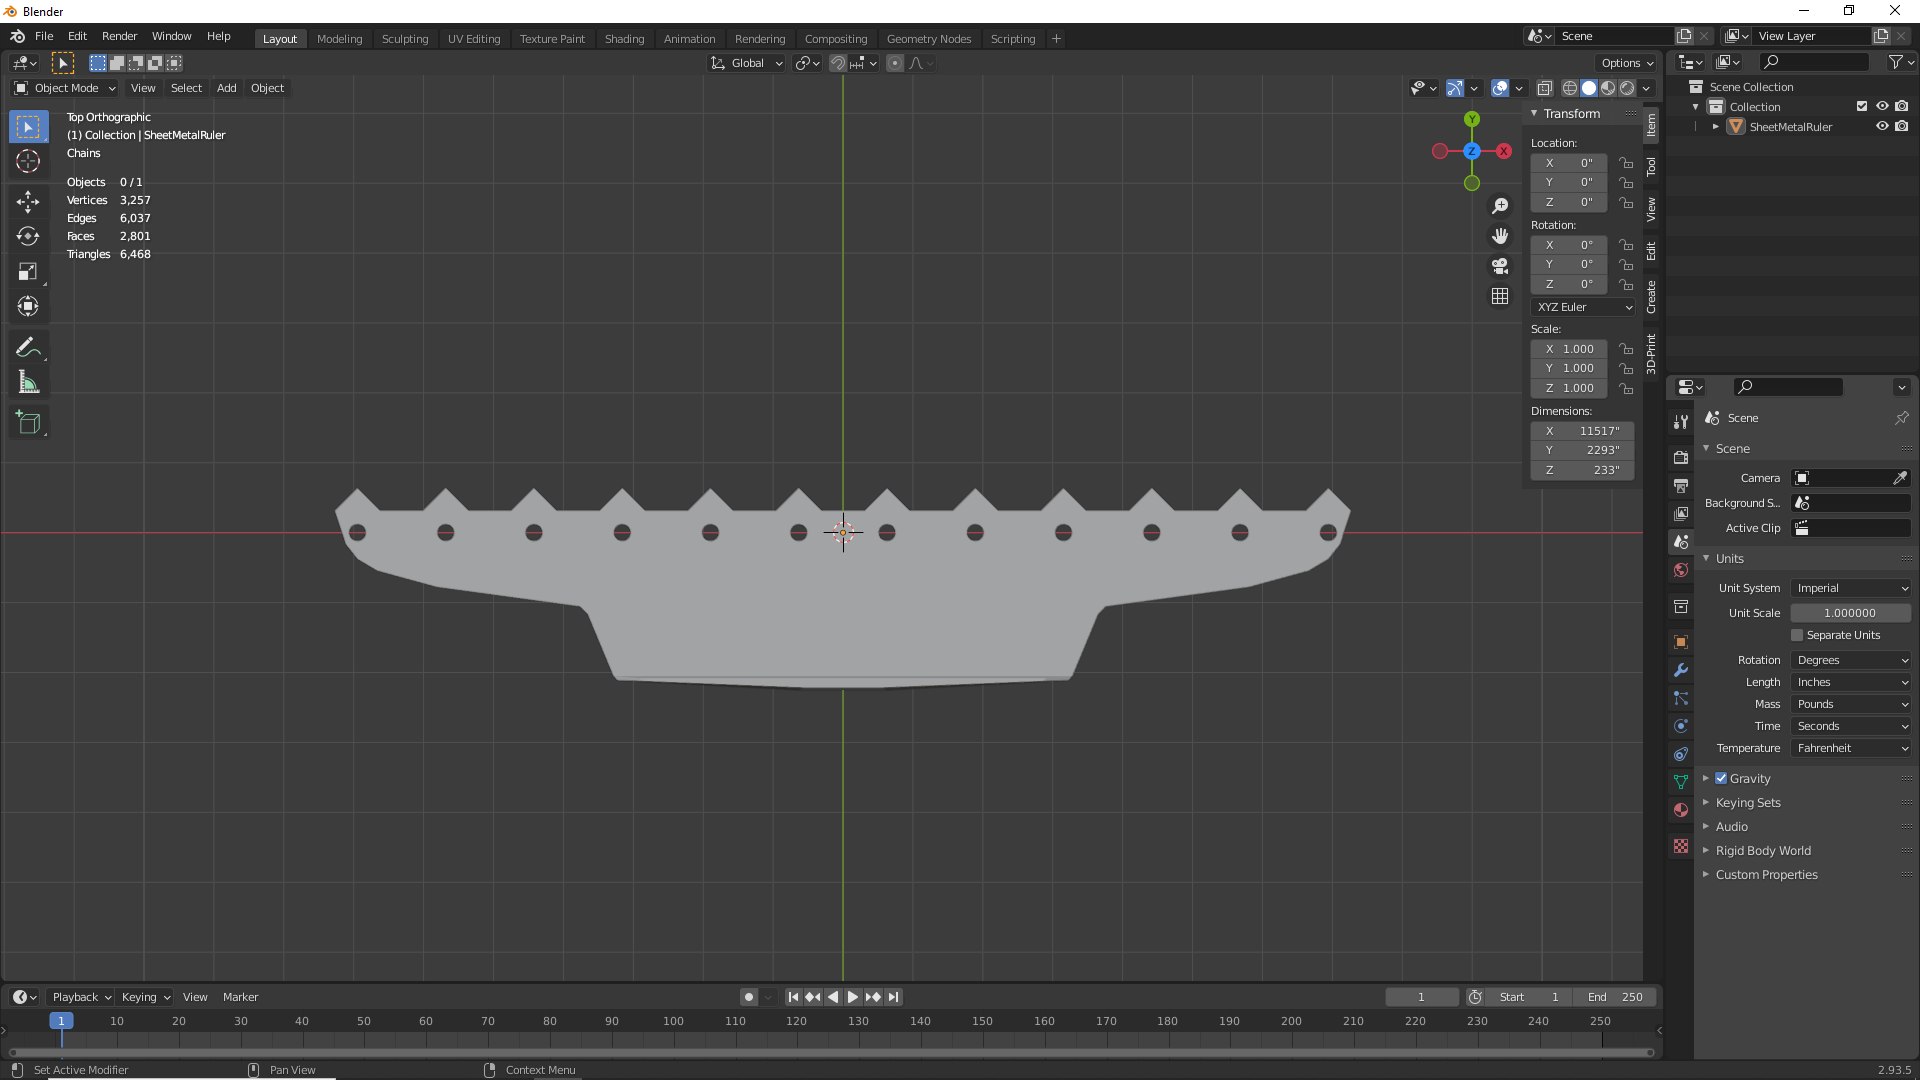Screen dimensions: 1920x1080
Task: Enable the Separate Units checkbox
Action: coord(1797,635)
